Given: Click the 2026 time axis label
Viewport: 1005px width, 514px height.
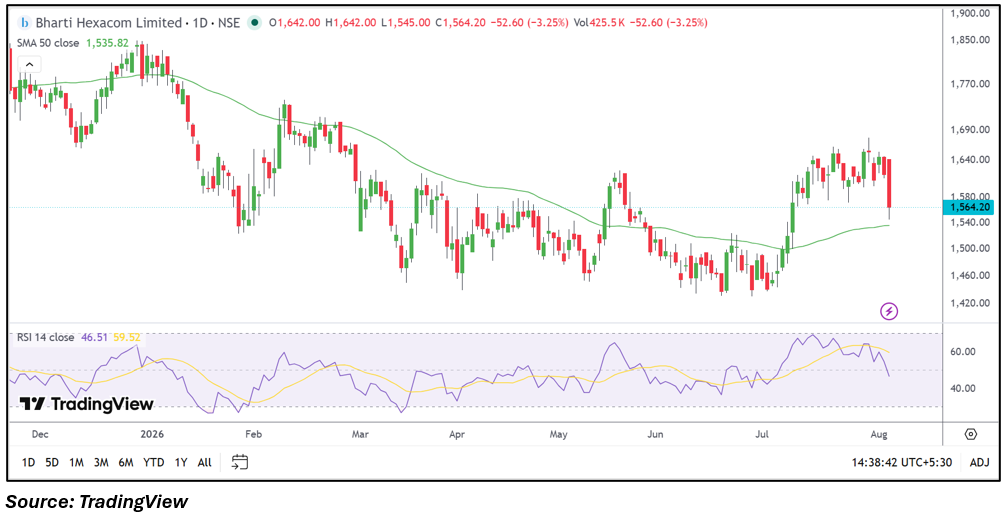Looking at the screenshot, I should pos(153,435).
